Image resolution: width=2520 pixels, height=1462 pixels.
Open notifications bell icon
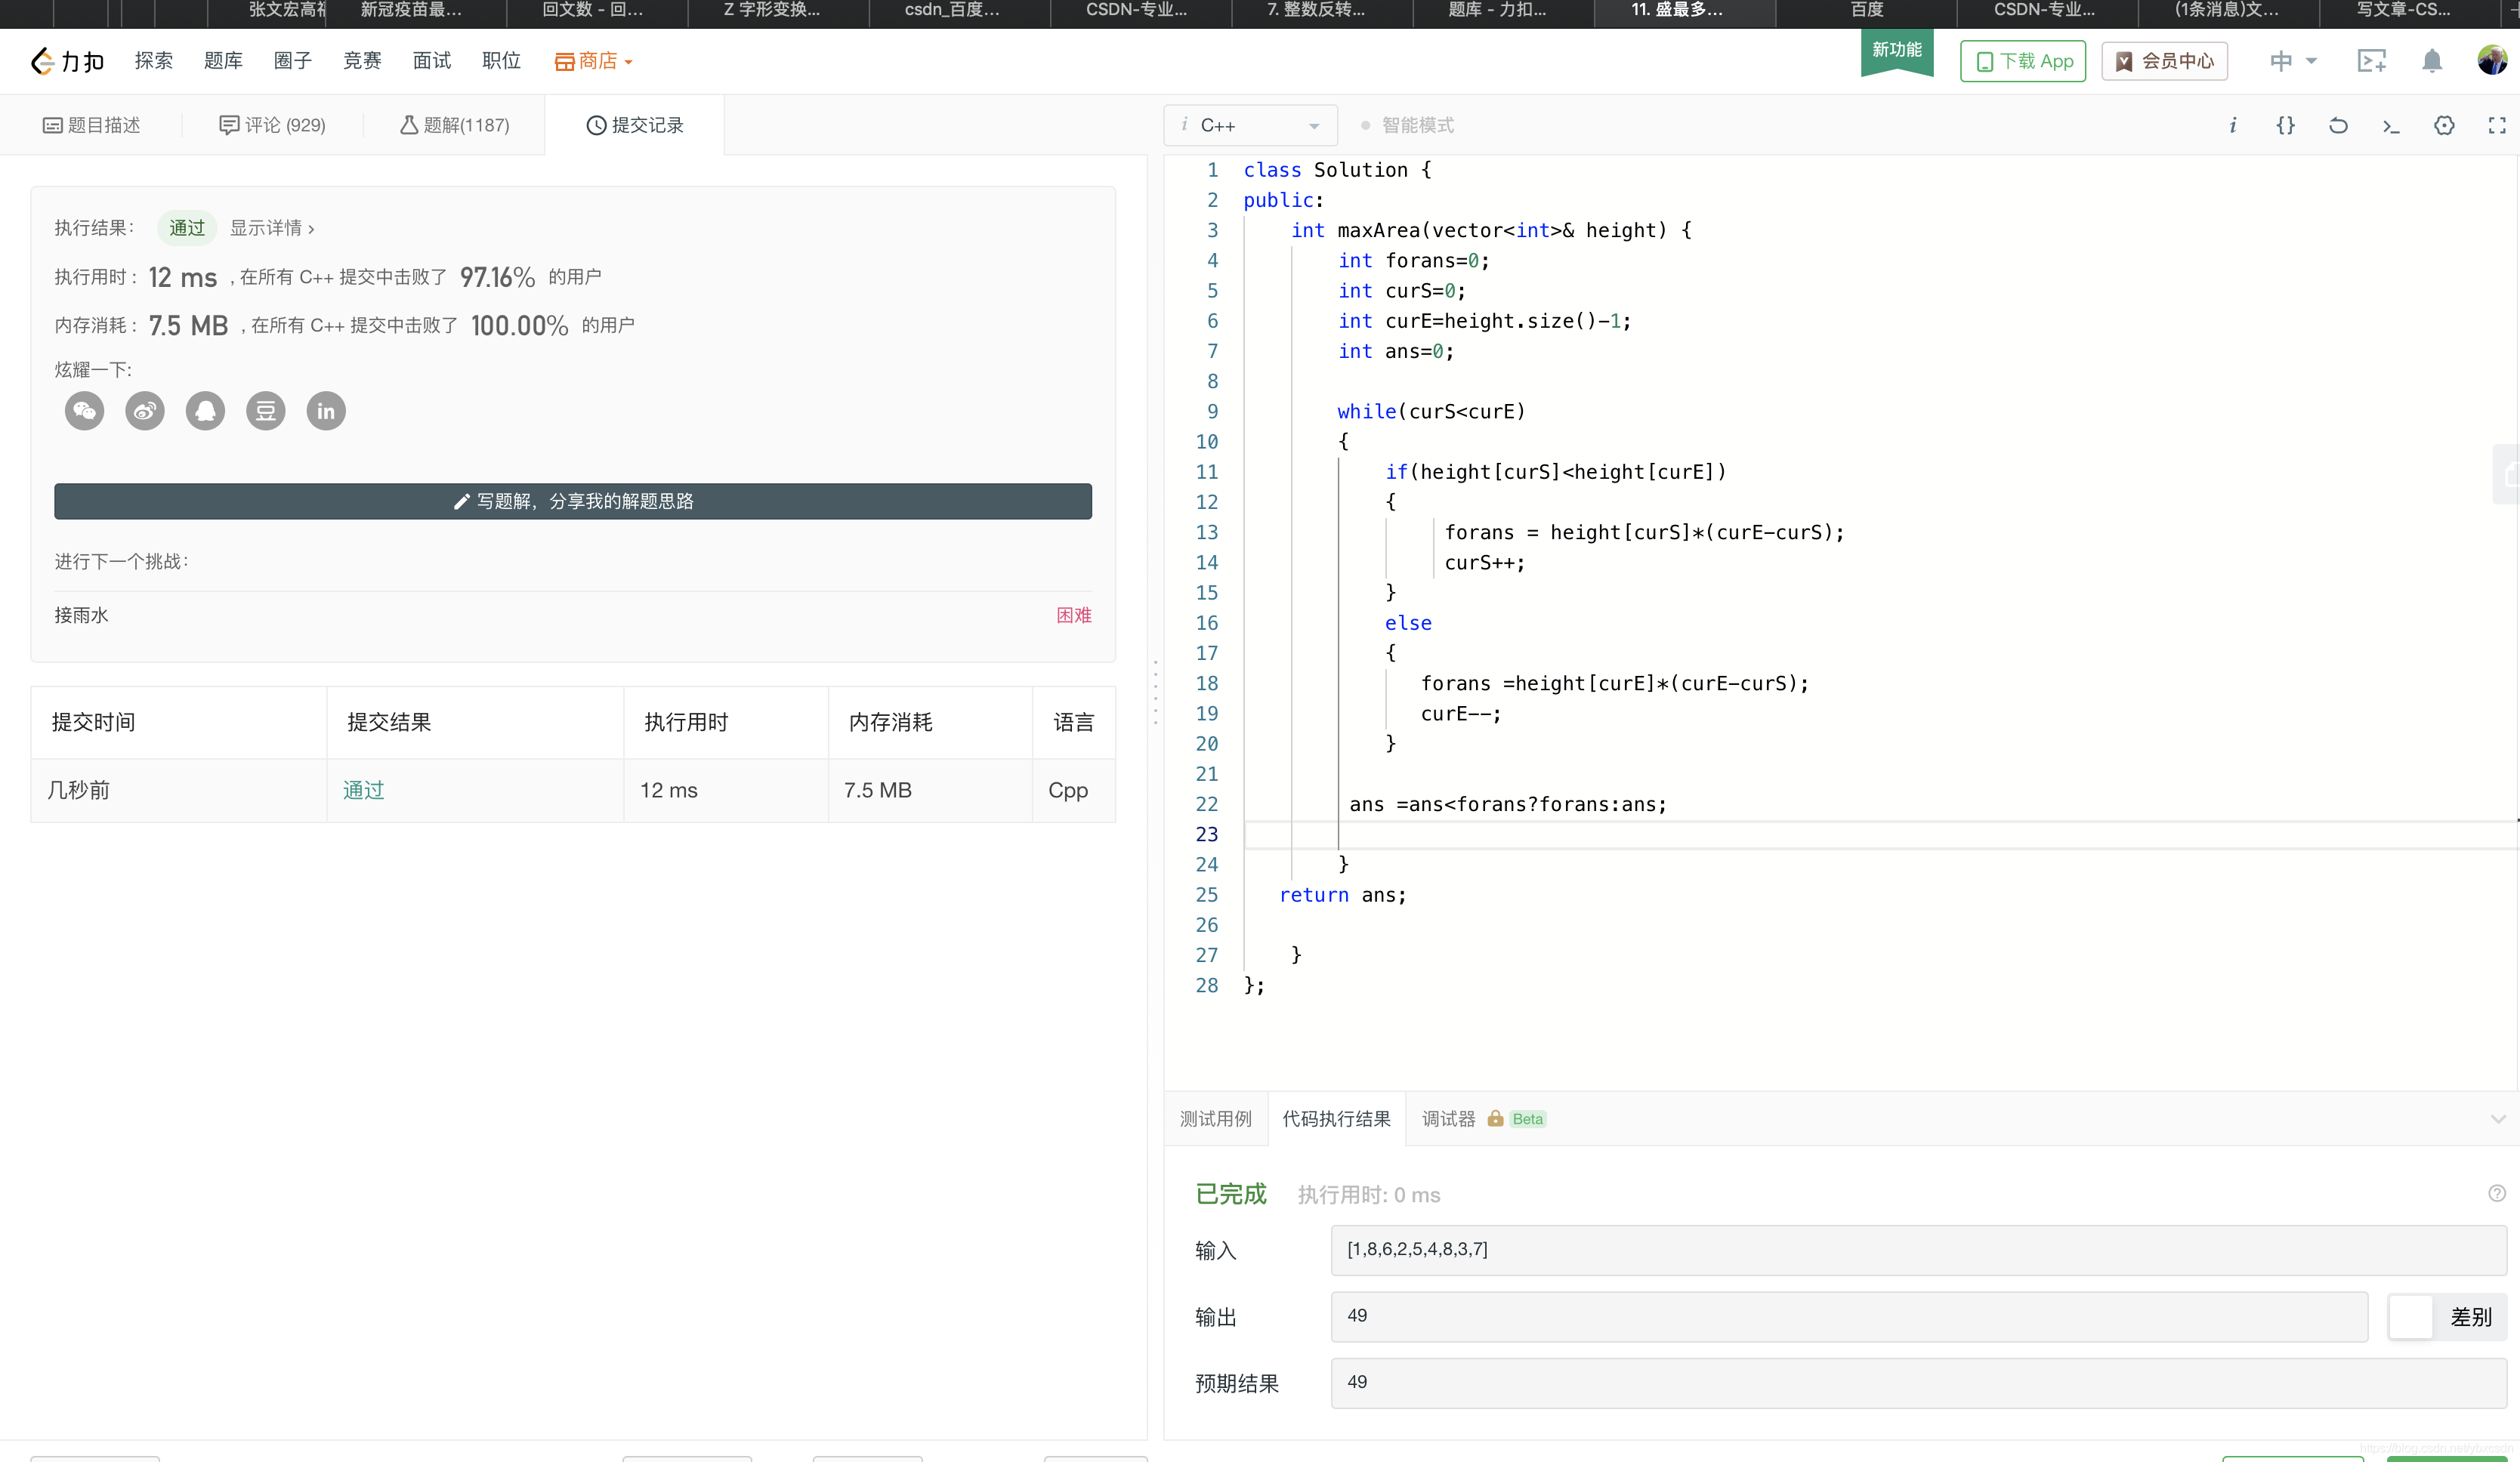pyautogui.click(x=2432, y=61)
